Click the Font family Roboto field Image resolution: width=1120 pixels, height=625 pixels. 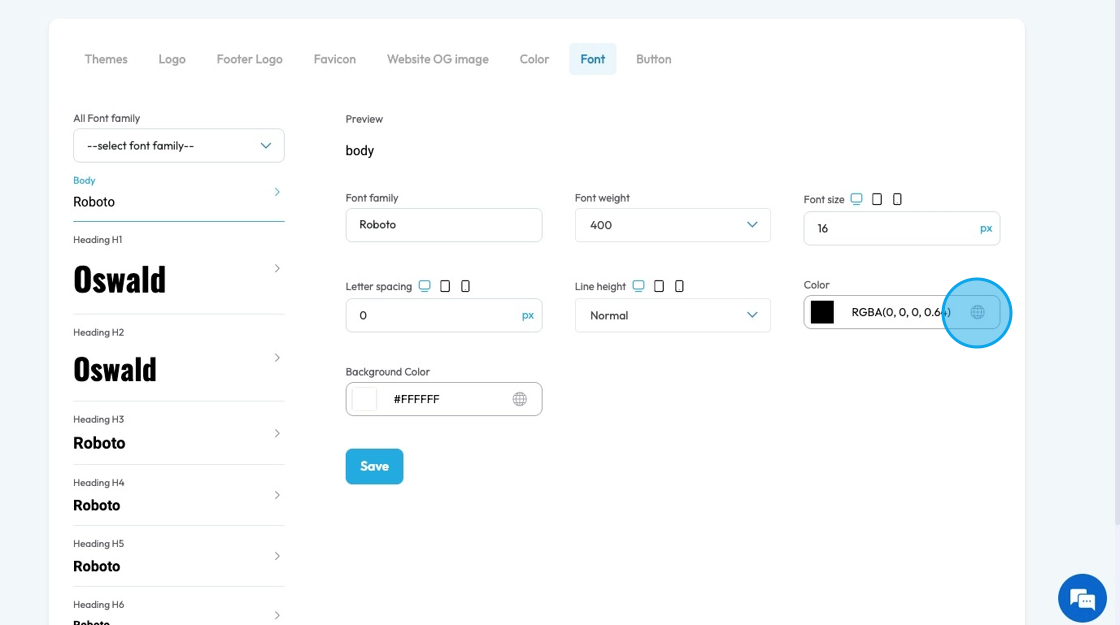pyautogui.click(x=444, y=225)
